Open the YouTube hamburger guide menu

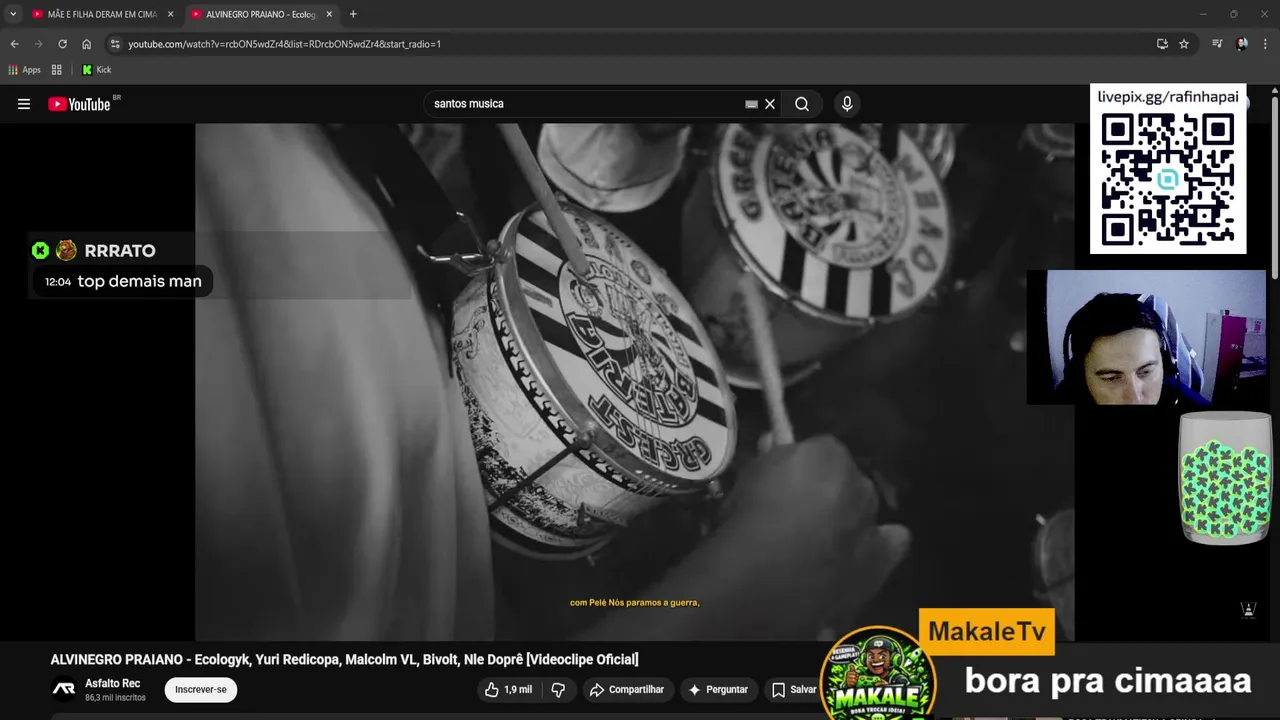tap(24, 104)
